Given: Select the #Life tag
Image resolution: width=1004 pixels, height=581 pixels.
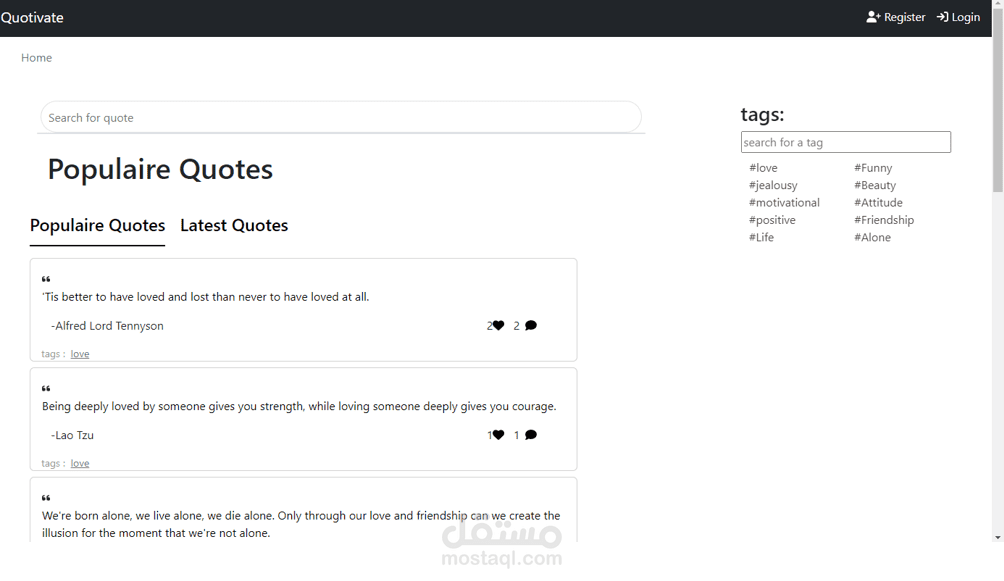Looking at the screenshot, I should [761, 237].
